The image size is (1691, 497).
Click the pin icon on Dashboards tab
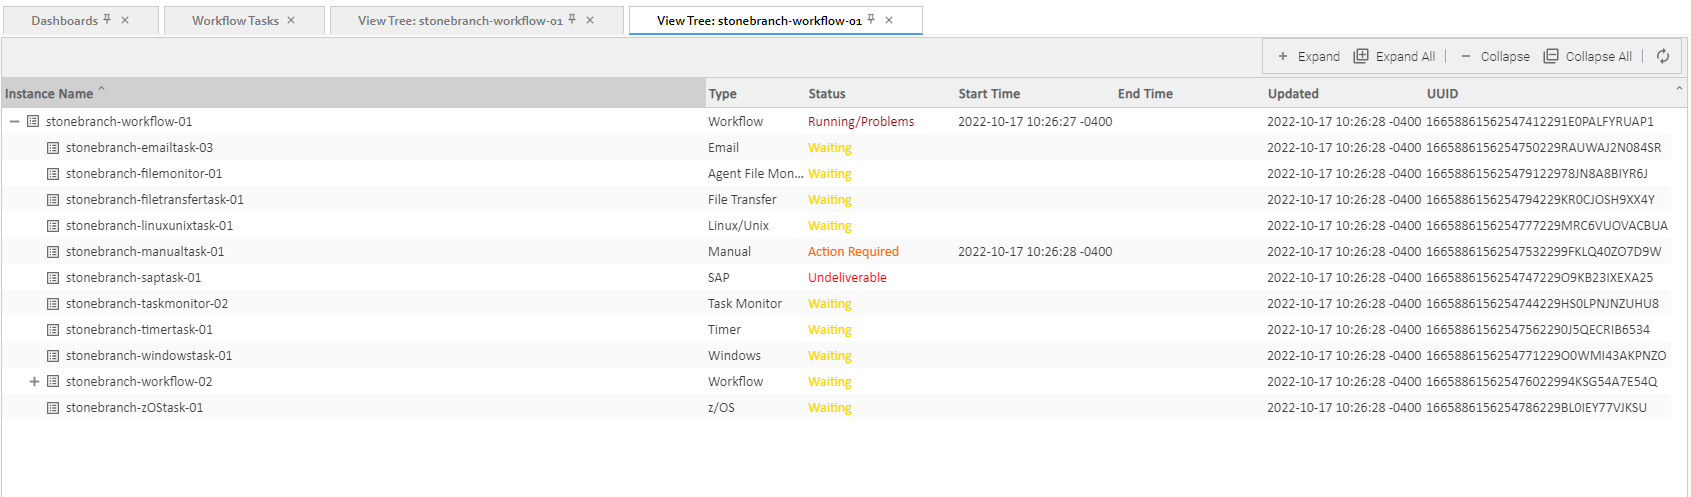(107, 20)
